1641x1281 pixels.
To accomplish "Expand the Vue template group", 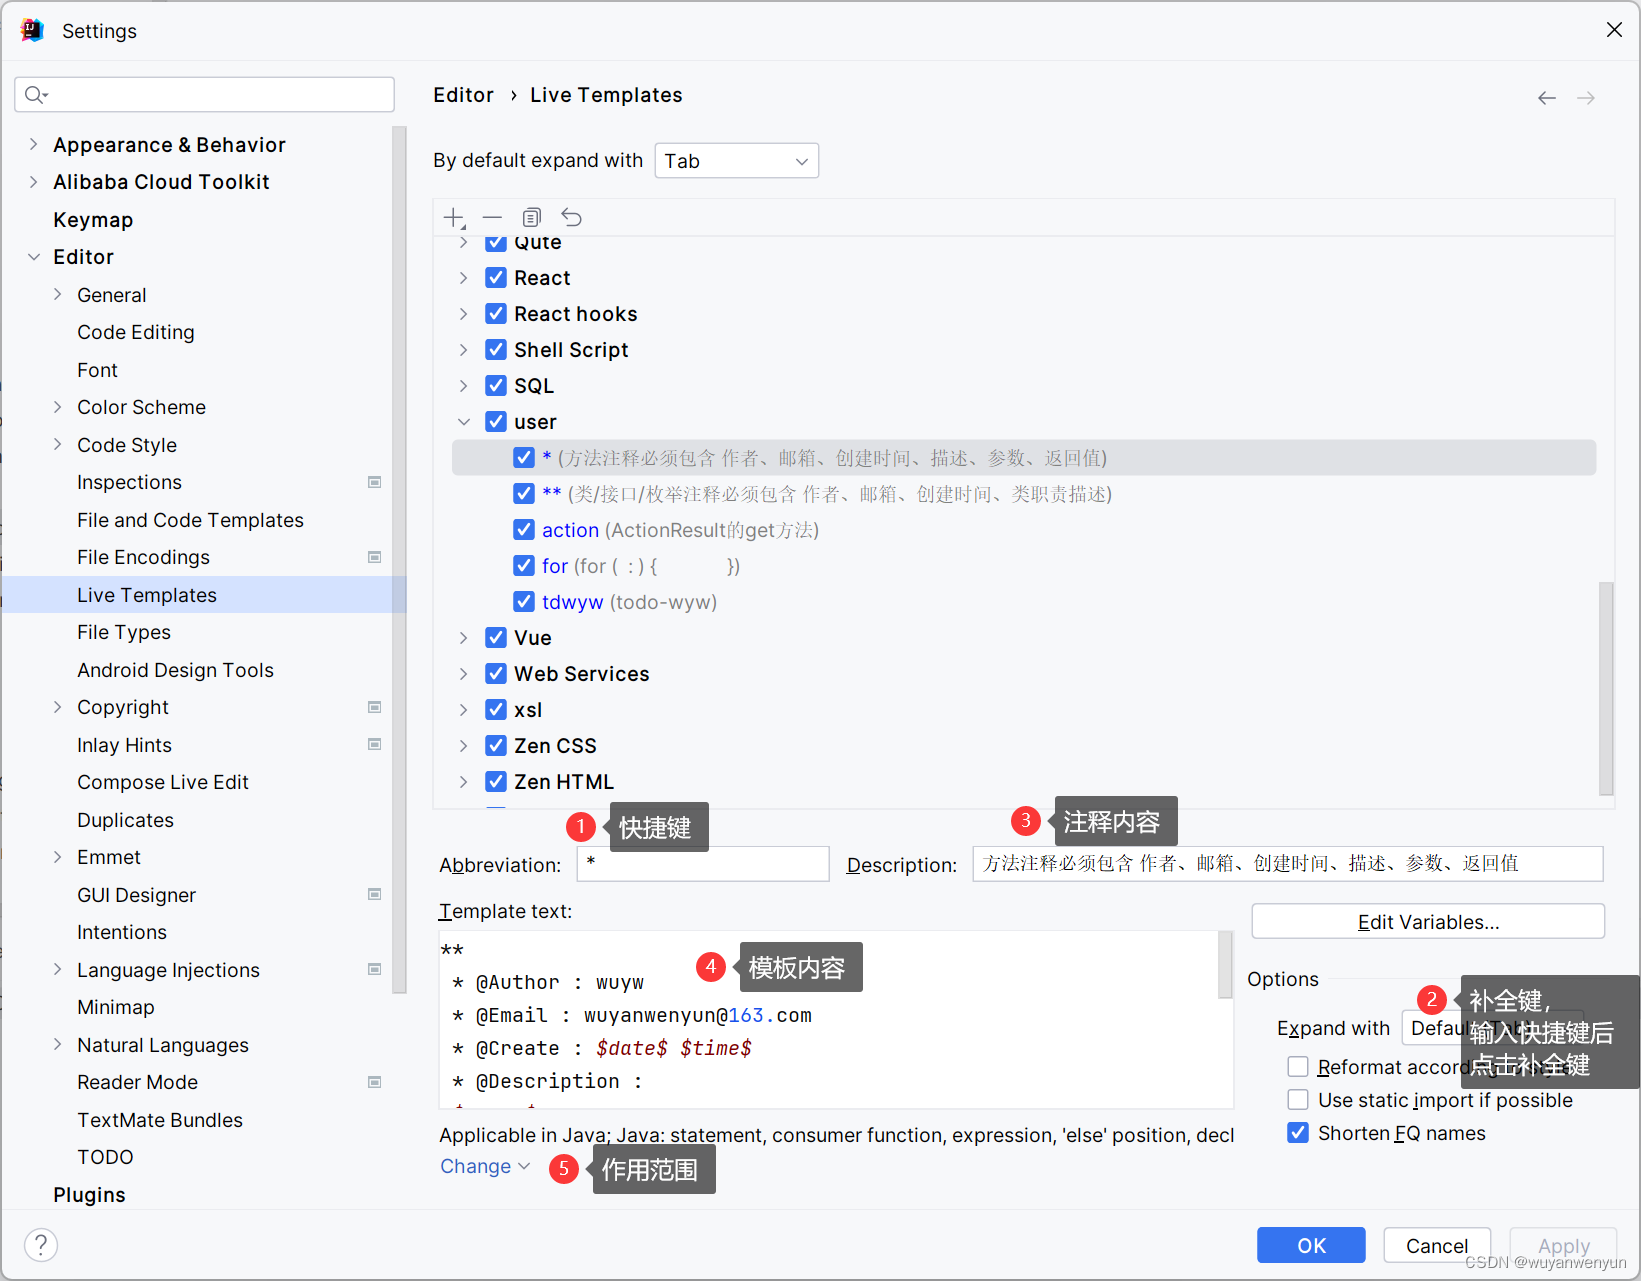I will click(464, 638).
